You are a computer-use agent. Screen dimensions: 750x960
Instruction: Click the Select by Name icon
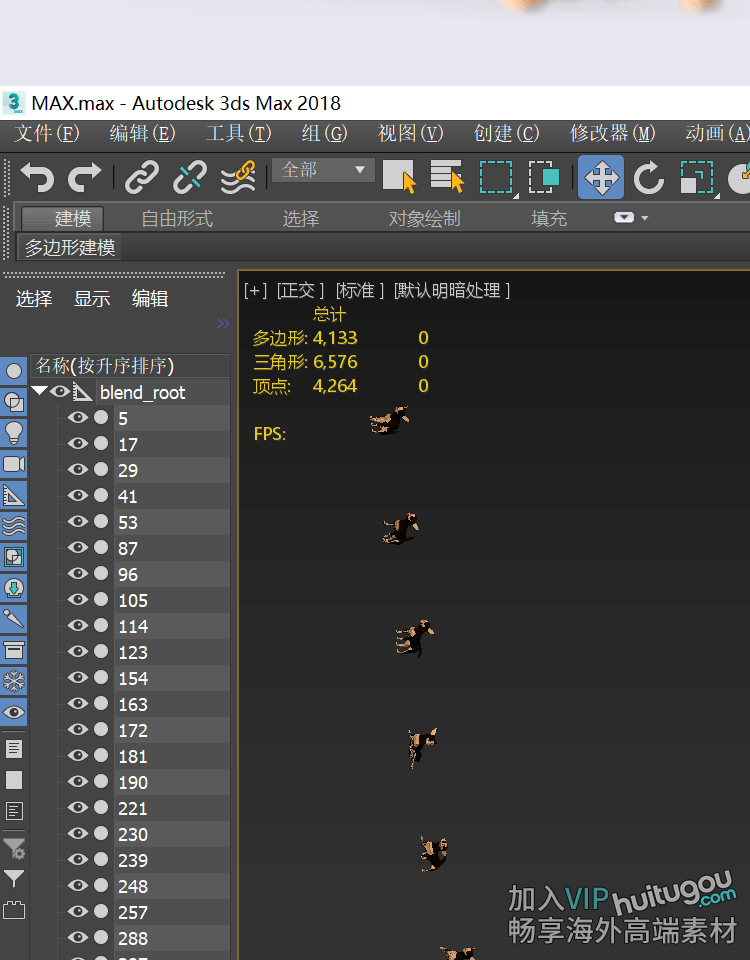[x=447, y=177]
